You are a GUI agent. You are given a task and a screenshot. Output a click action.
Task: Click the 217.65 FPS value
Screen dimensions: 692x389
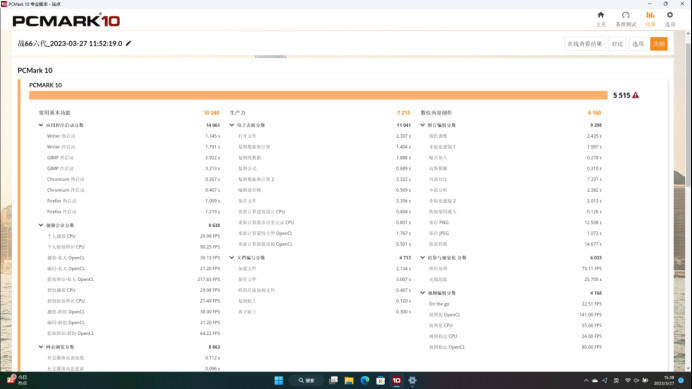point(209,279)
